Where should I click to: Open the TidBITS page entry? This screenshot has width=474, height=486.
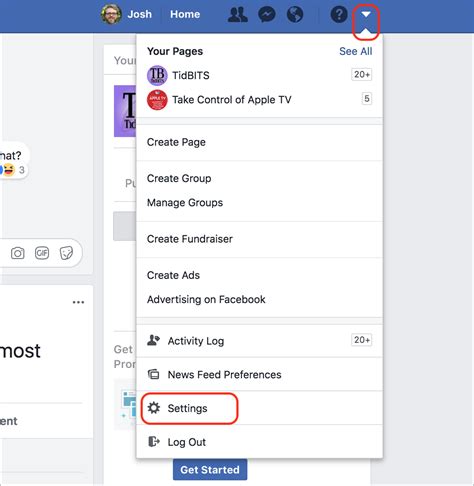point(259,75)
